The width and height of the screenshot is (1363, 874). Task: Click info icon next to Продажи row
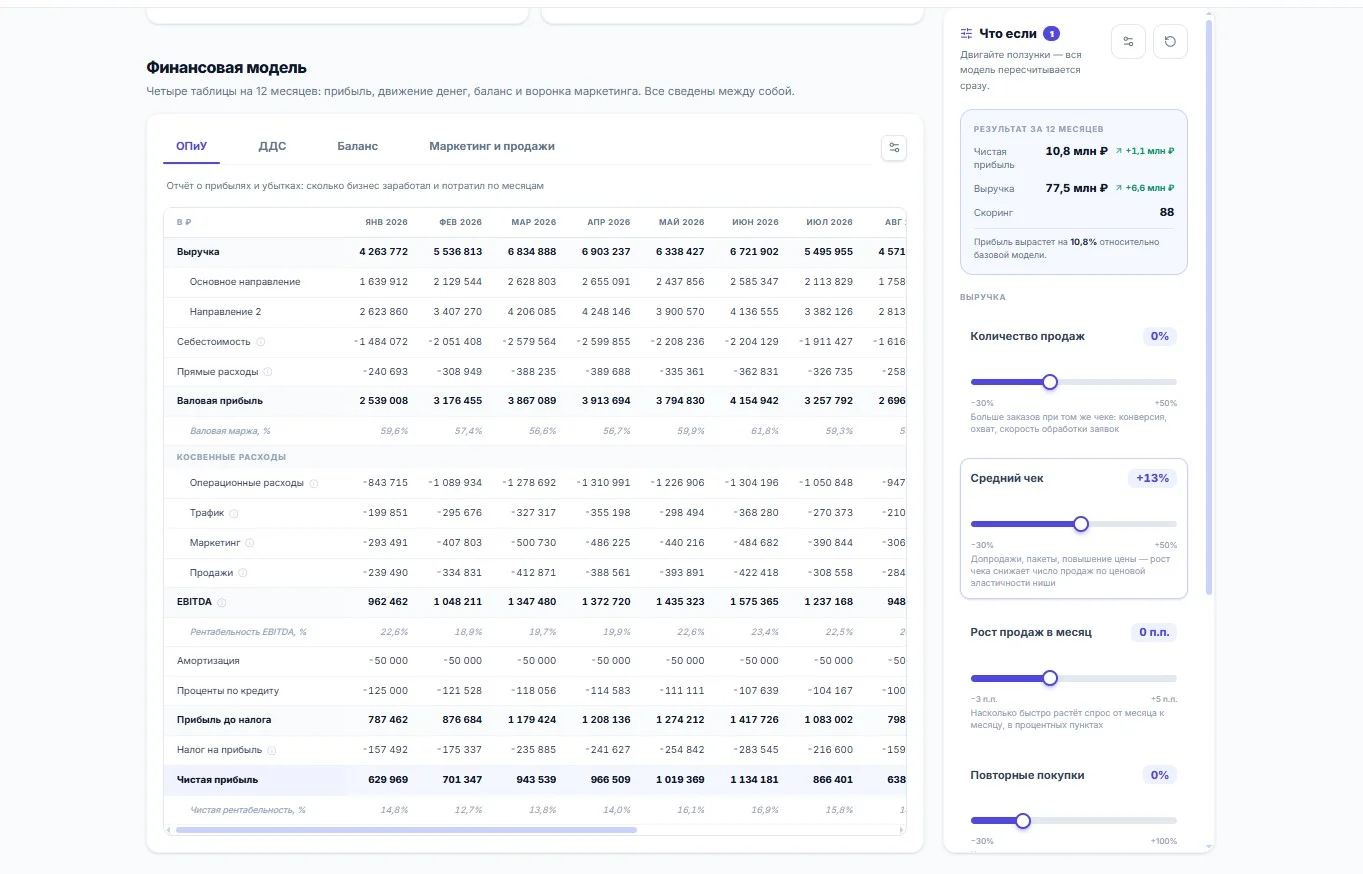[x=243, y=573]
